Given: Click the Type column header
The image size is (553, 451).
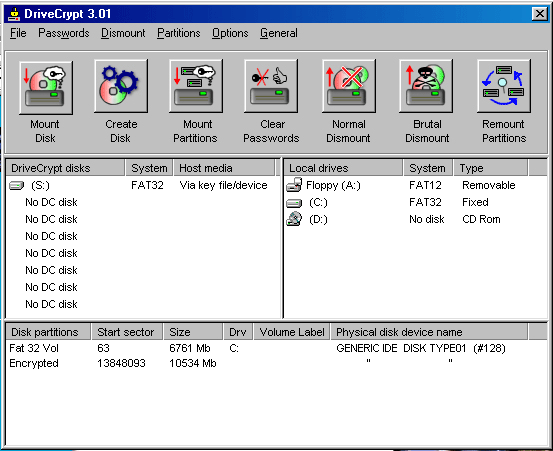Looking at the screenshot, I should click(x=491, y=168).
